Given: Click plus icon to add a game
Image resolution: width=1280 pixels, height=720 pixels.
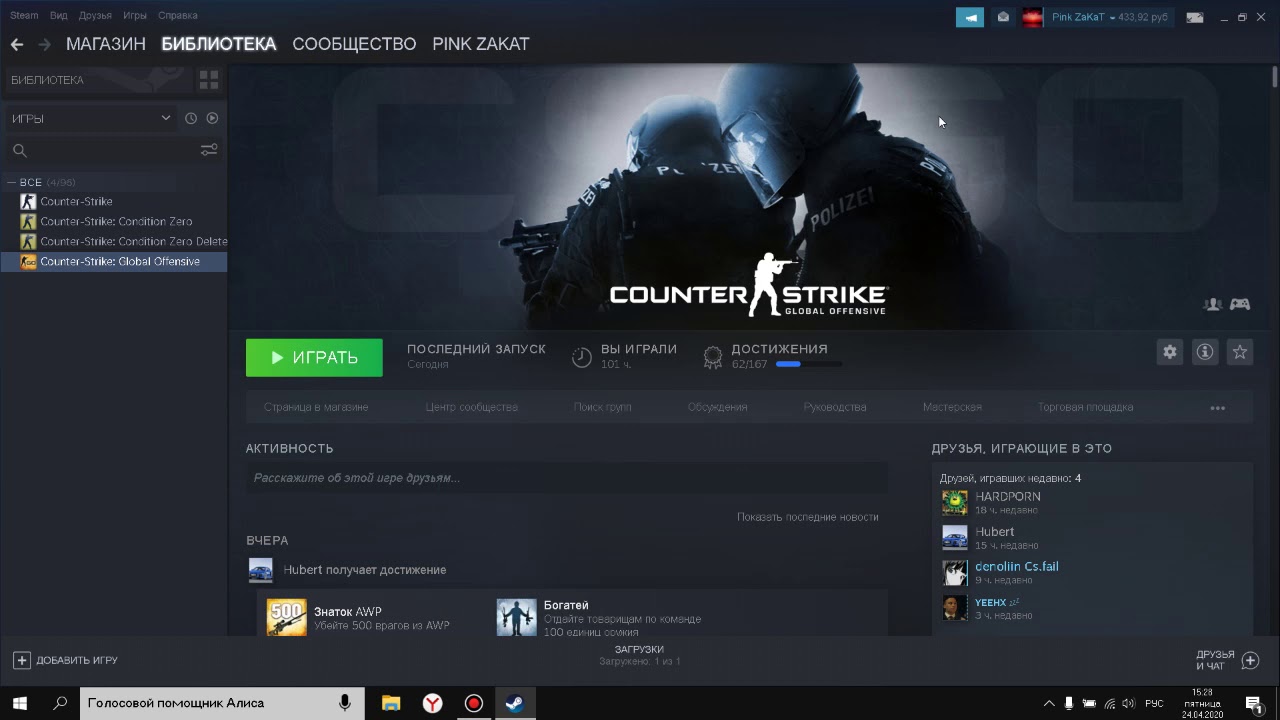Looking at the screenshot, I should (21, 660).
